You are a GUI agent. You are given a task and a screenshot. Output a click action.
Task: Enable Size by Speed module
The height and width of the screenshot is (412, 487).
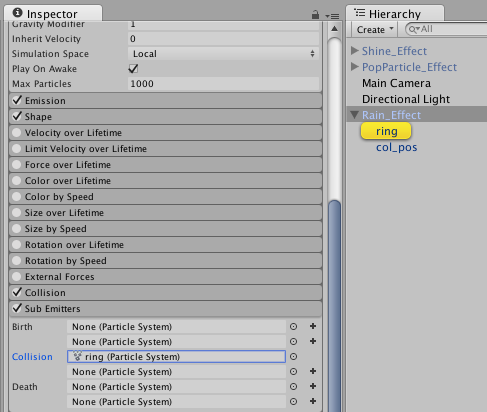[16, 229]
